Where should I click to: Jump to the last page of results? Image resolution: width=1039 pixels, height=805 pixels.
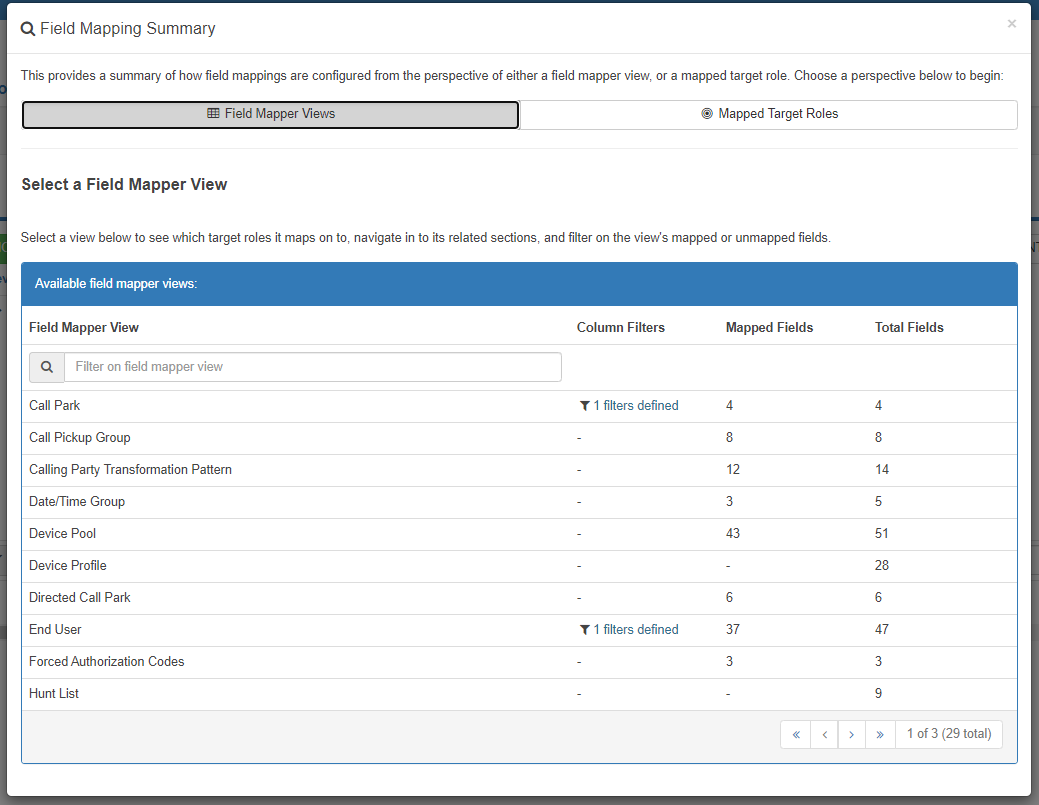(879, 734)
